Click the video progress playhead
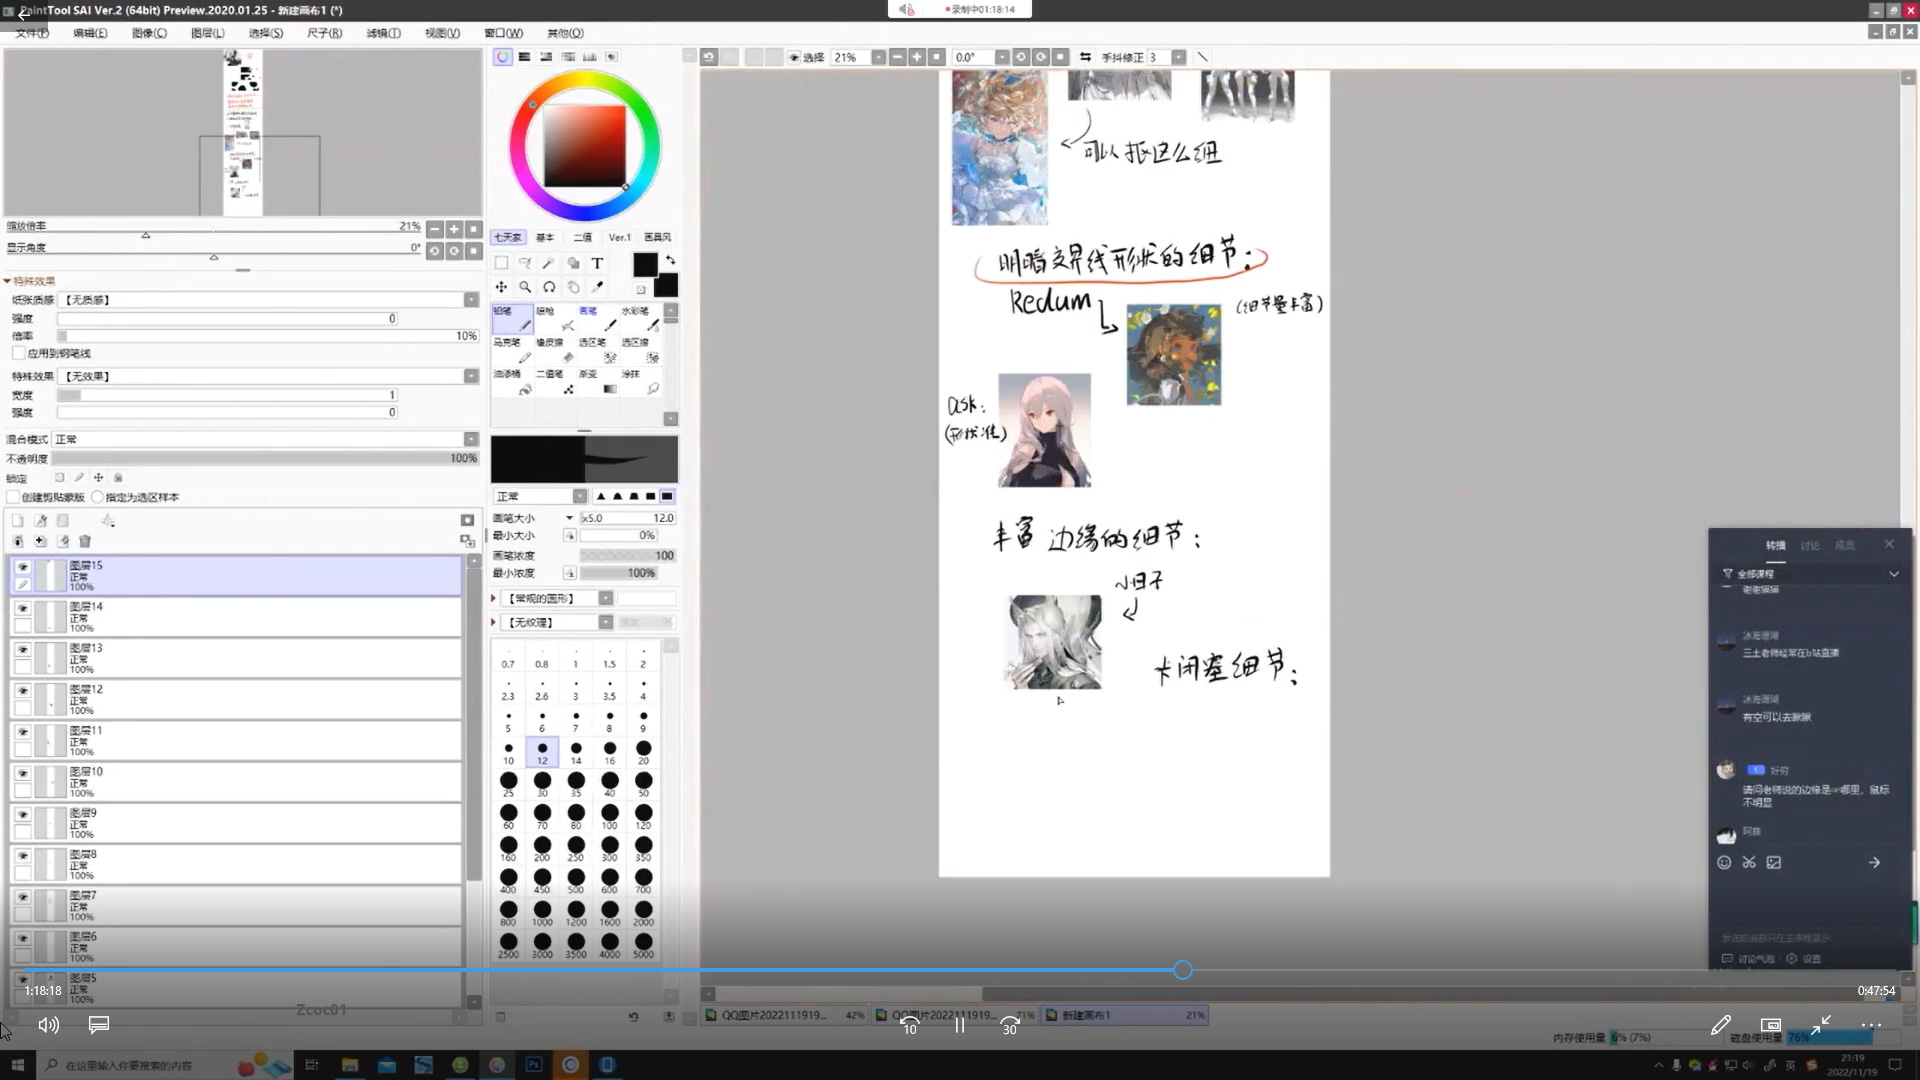 click(x=1183, y=970)
